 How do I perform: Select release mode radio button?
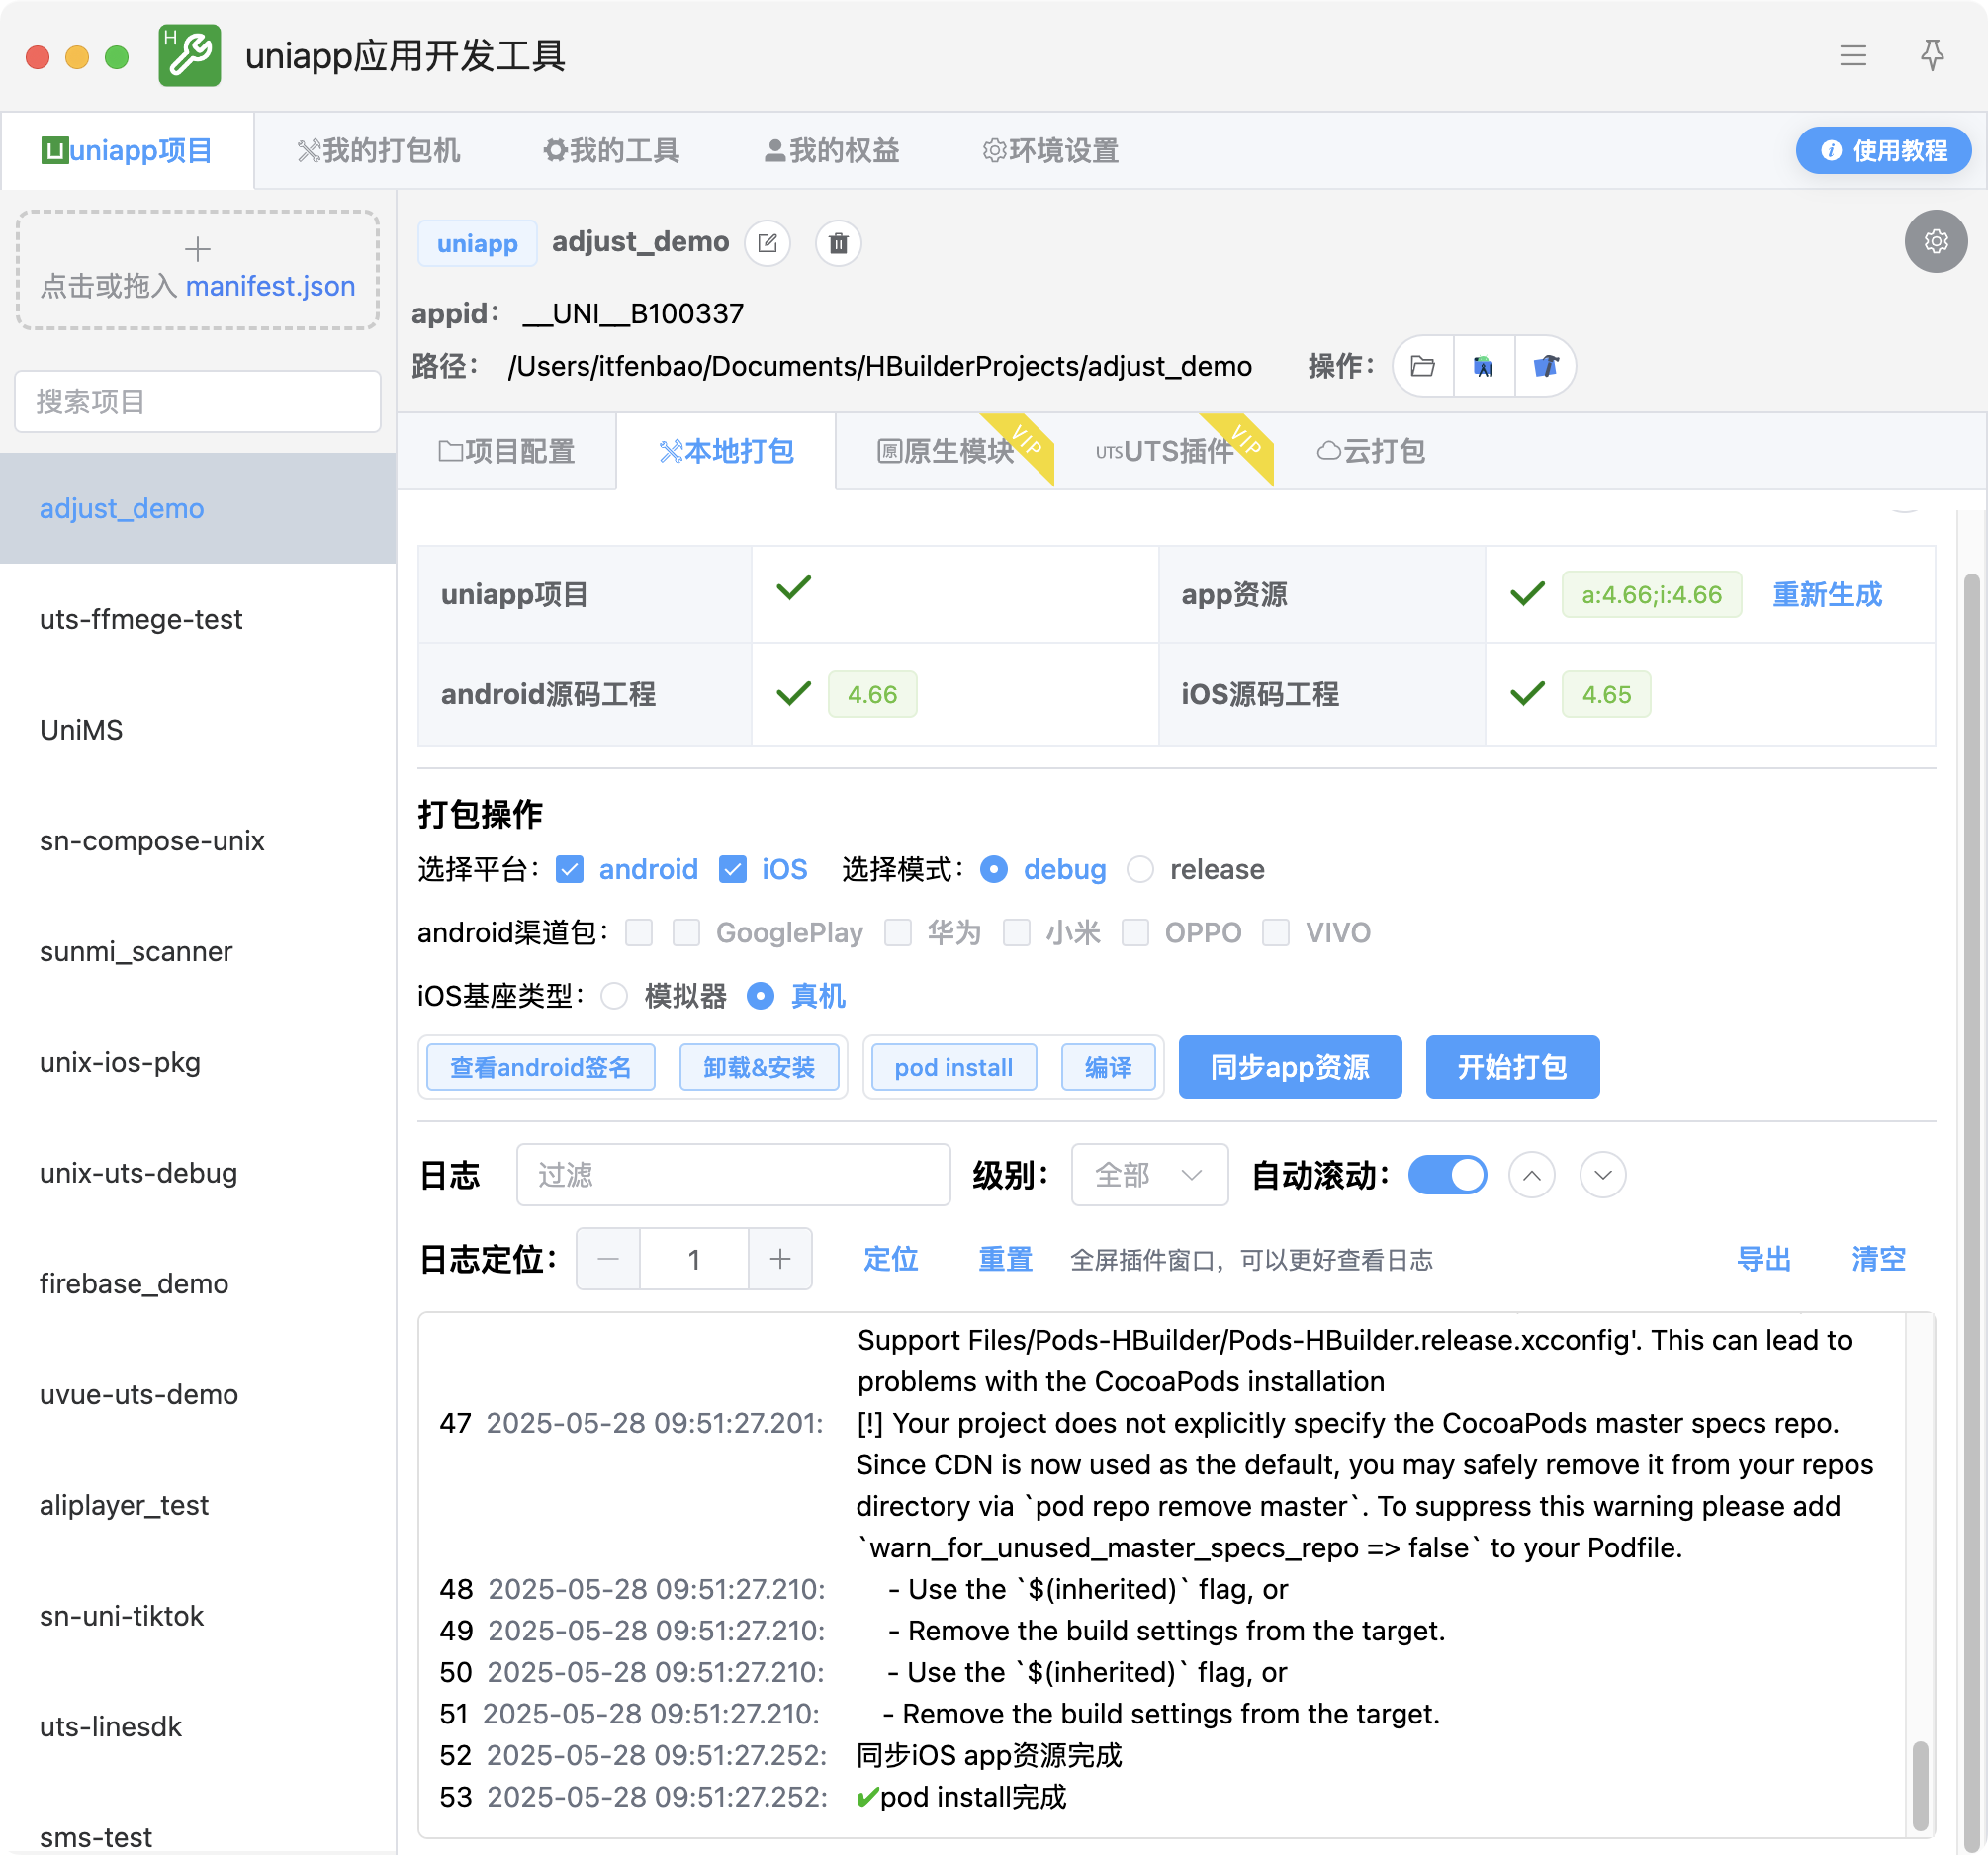pos(1140,869)
